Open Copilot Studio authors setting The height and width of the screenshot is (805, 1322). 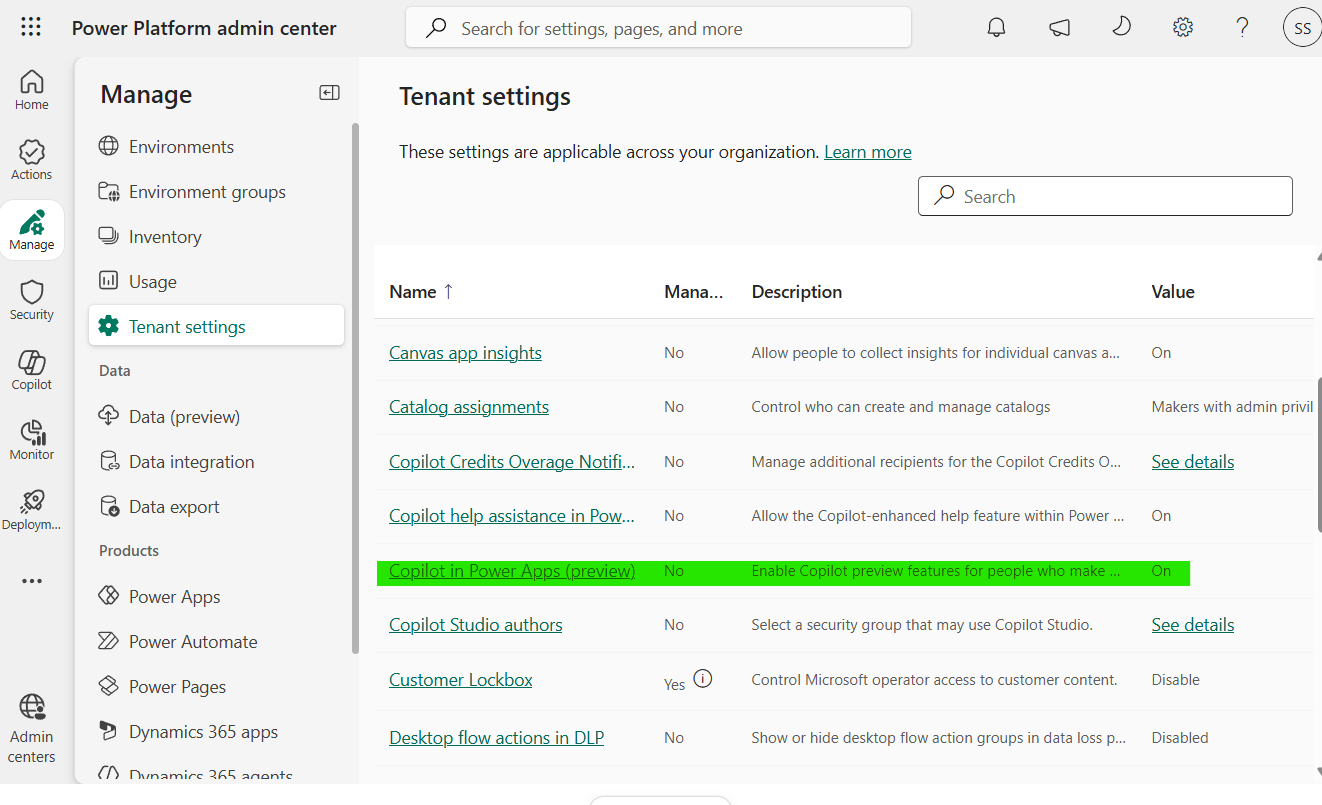[476, 625]
